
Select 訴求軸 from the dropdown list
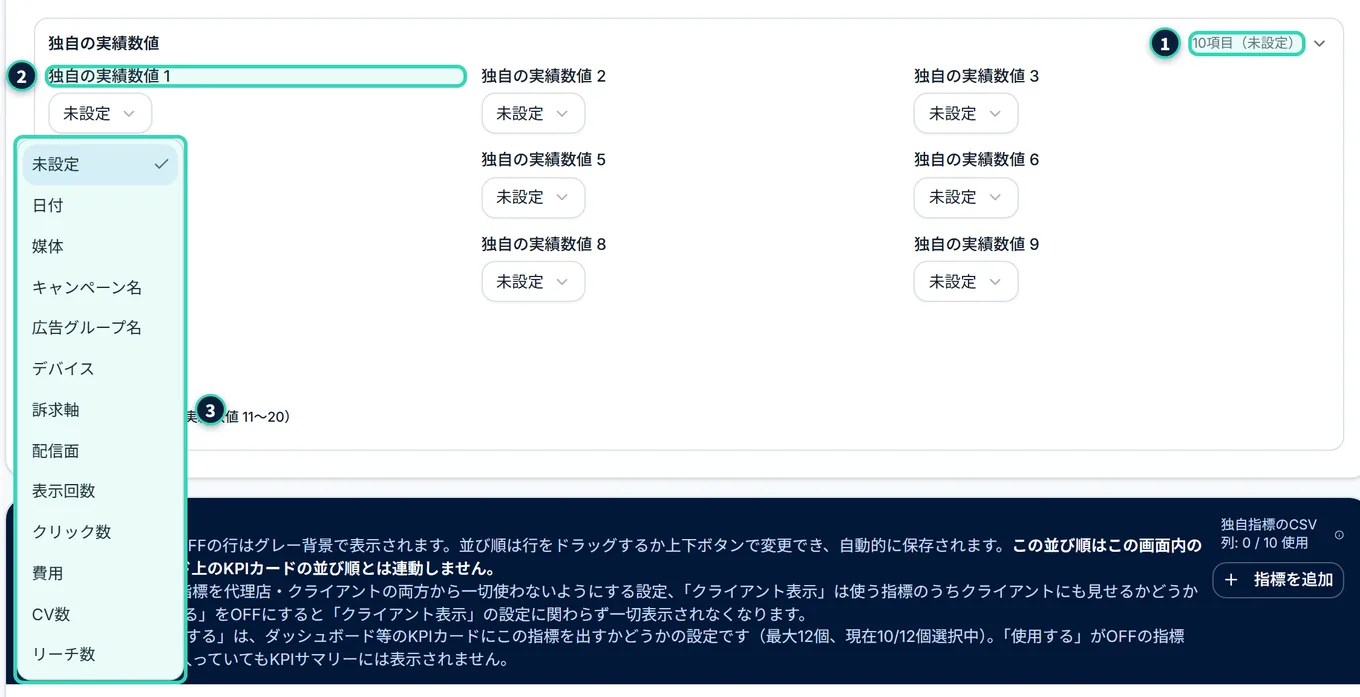(x=100, y=410)
